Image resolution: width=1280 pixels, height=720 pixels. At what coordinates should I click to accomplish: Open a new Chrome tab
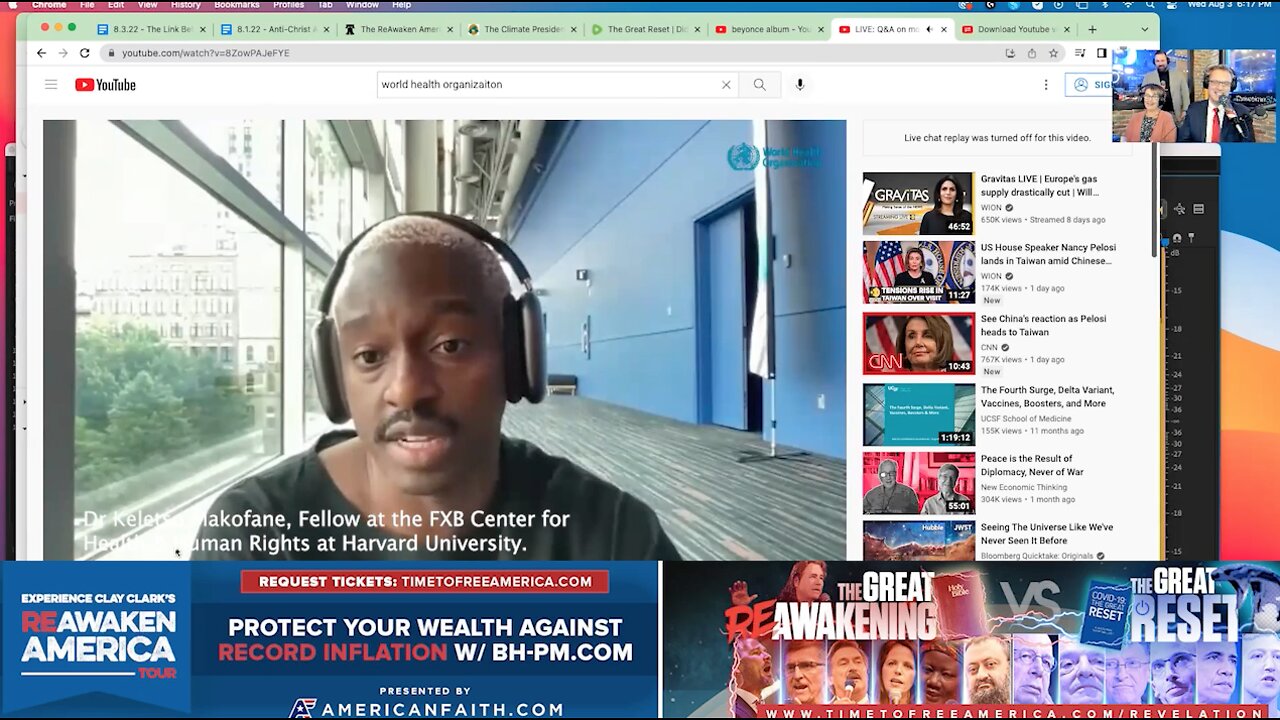[1092, 29]
